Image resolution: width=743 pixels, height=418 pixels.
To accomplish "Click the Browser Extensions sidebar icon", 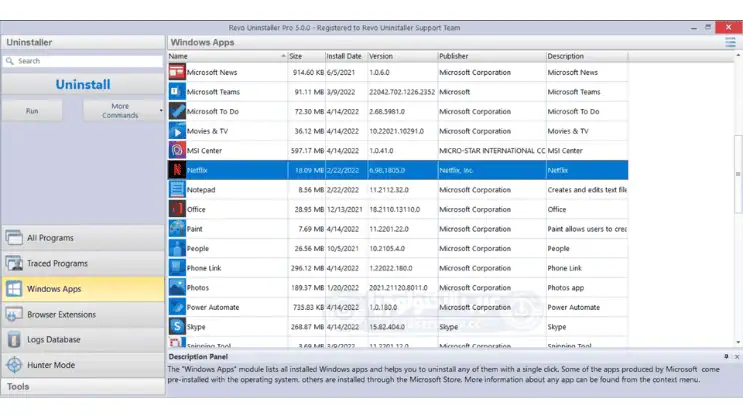I will point(14,314).
